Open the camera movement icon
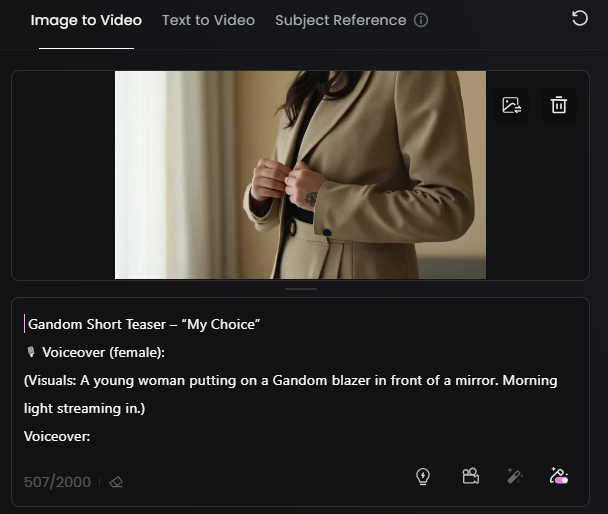This screenshot has height=514, width=608. 470,477
